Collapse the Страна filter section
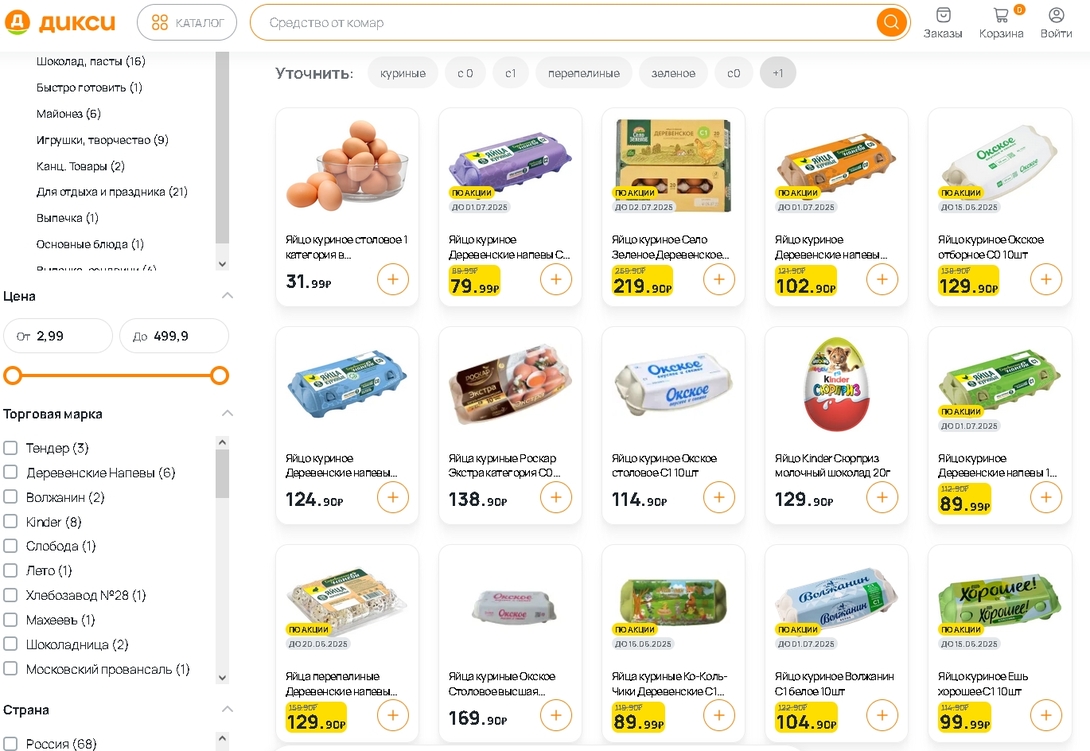This screenshot has width=1090, height=751. coord(227,710)
